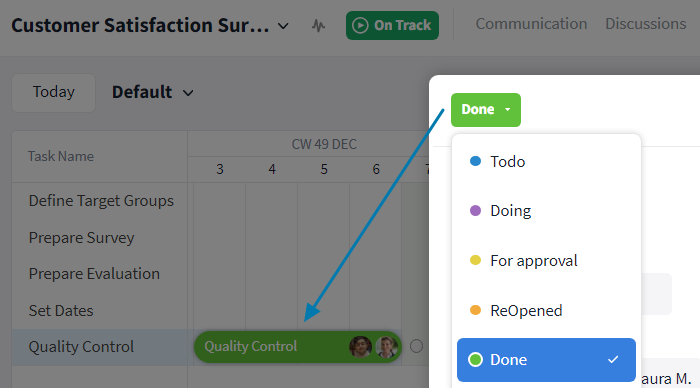Click the green Quality Control Gantt bar
The width and height of the screenshot is (700, 388).
coord(298,346)
